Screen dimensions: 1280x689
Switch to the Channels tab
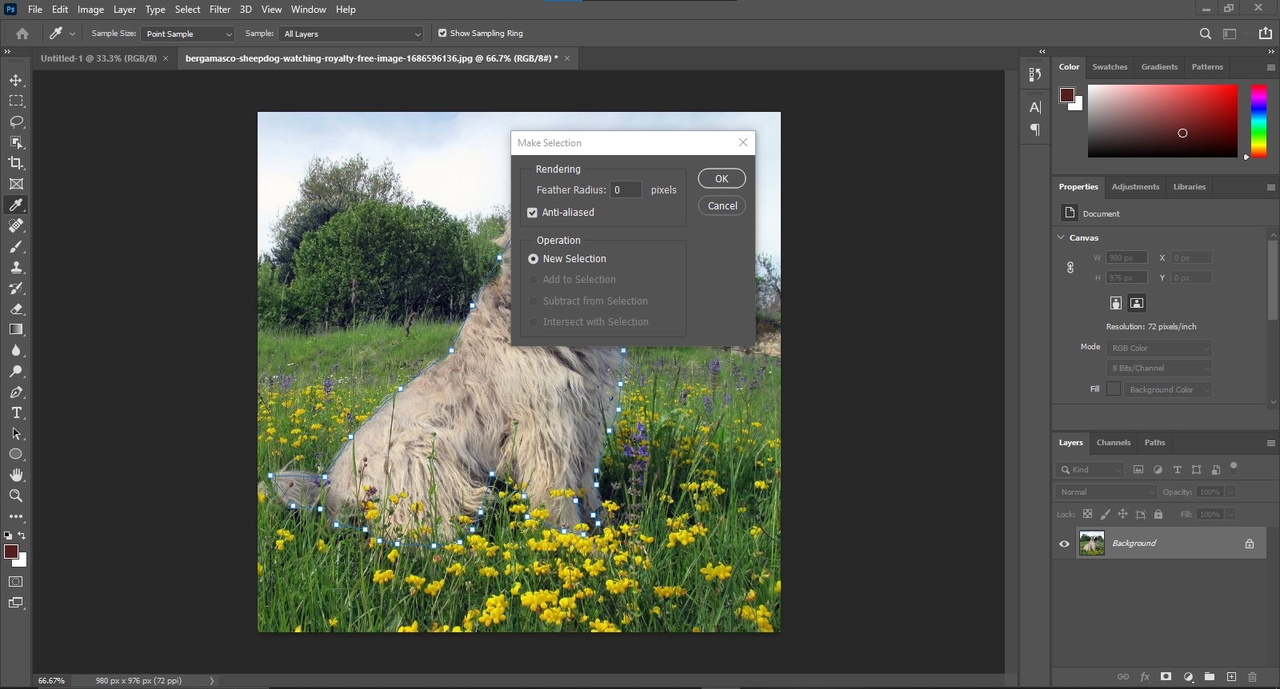pyautogui.click(x=1113, y=442)
